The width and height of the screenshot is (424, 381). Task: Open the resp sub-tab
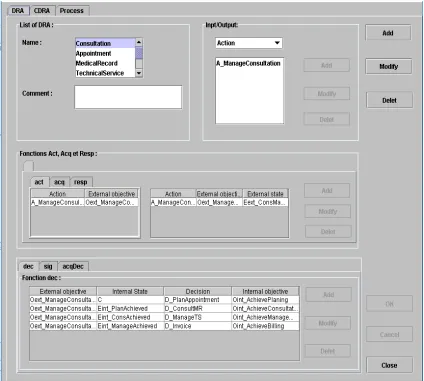pos(81,182)
